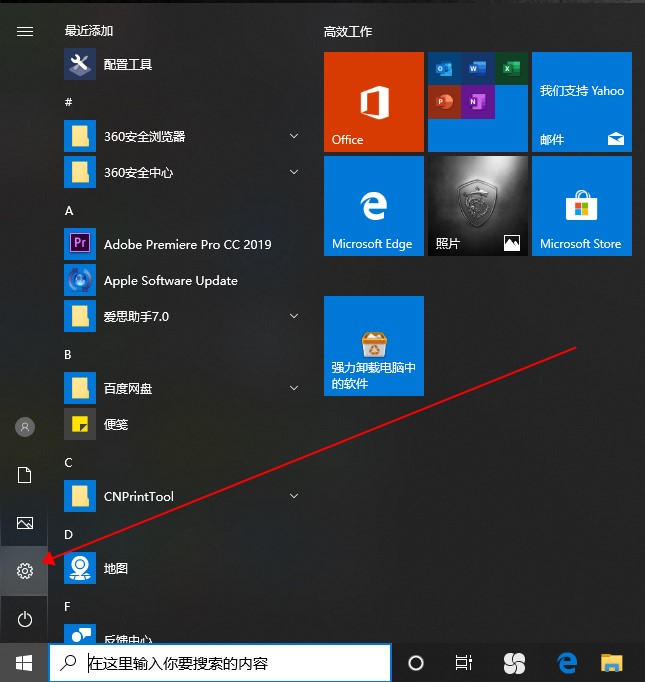Open Adobe Premiere Pro CC 2019

[x=182, y=244]
